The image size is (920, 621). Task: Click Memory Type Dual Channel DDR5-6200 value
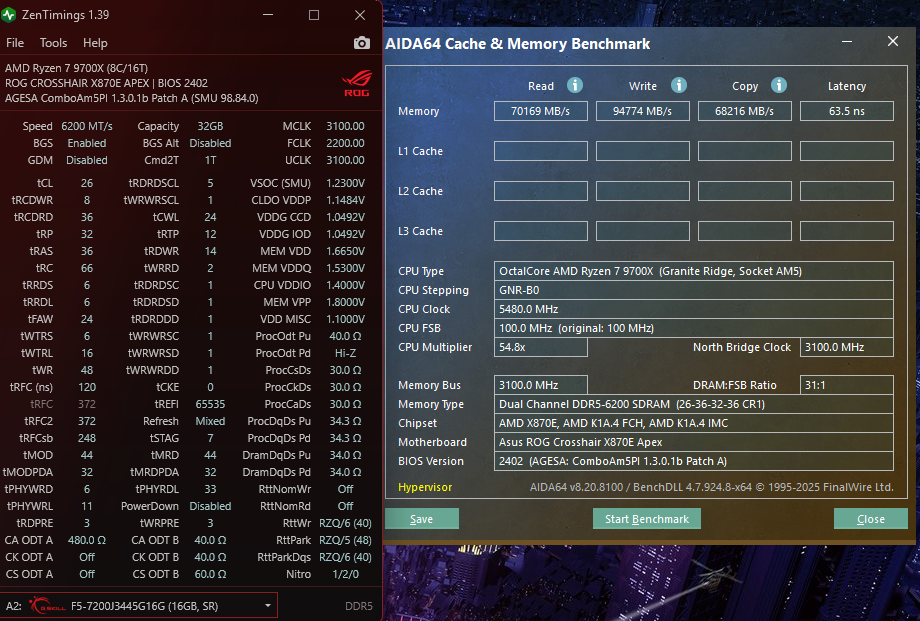[x=694, y=404]
